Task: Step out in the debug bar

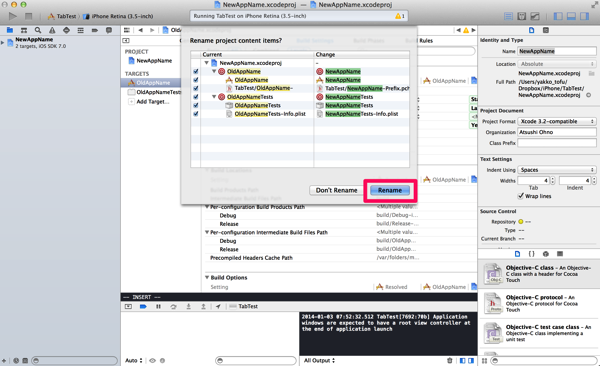Action: coord(203,306)
